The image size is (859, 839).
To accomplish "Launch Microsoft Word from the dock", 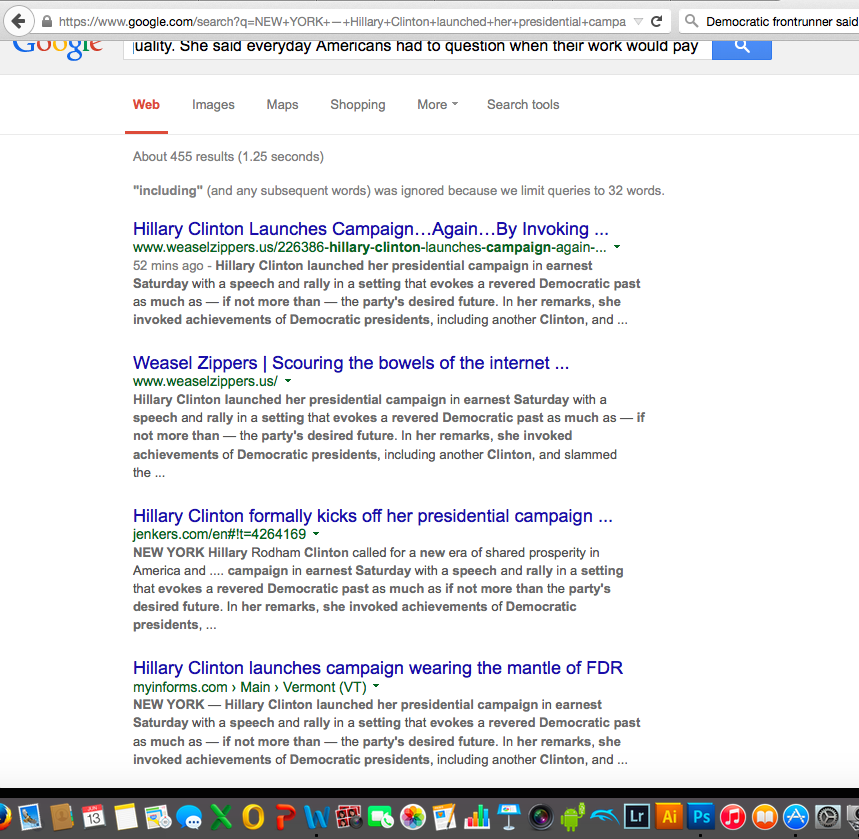I will [x=317, y=818].
